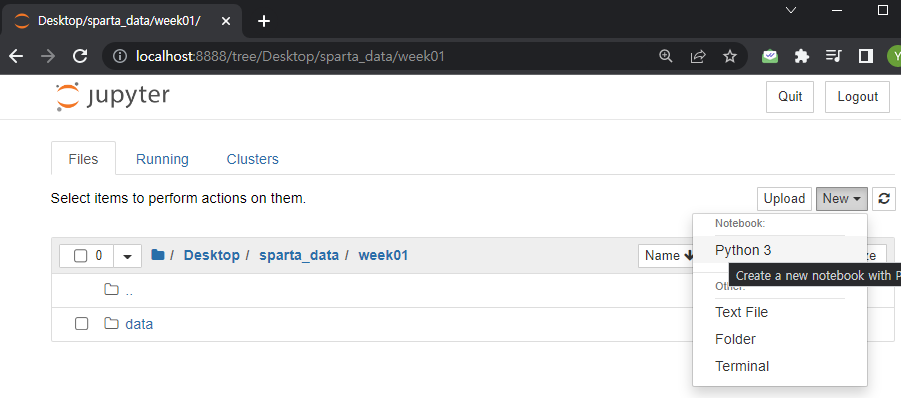Viewport: 901px width, 398px height.
Task: Click the Upload button
Action: coord(784,199)
